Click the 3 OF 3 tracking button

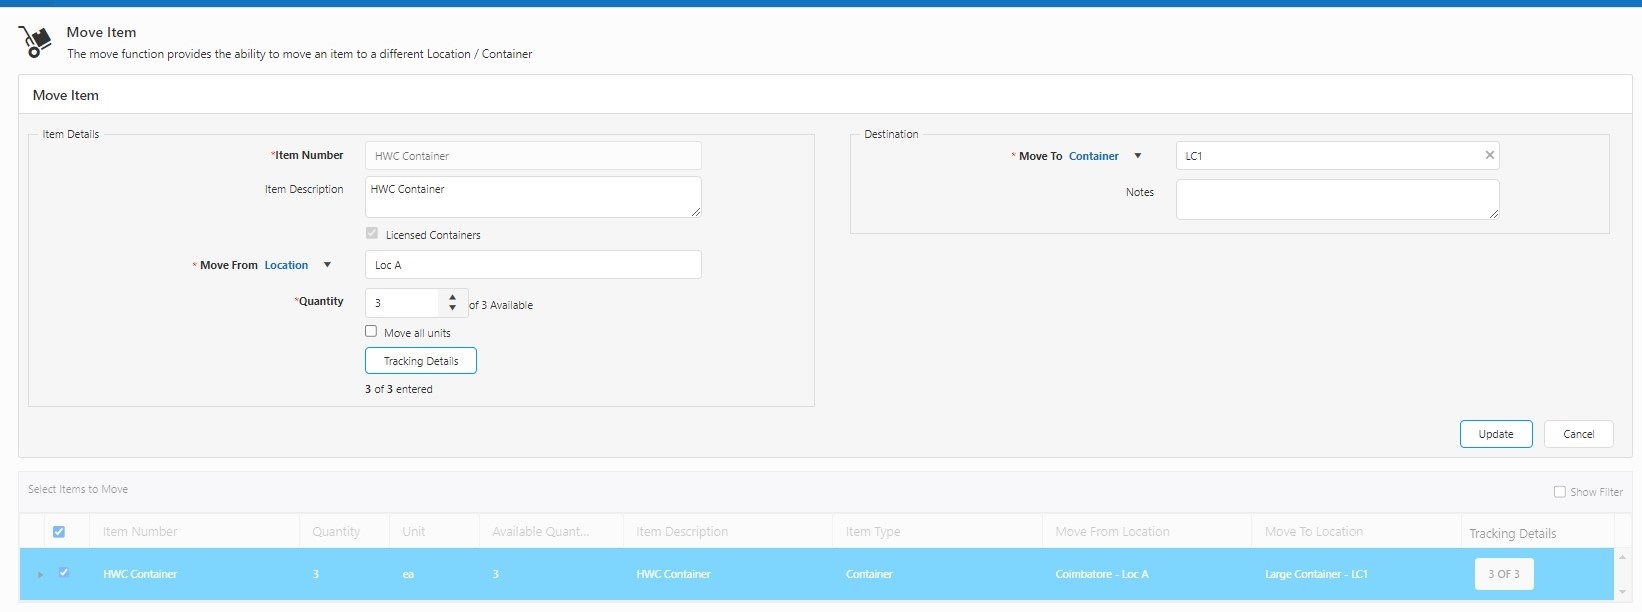point(1503,574)
